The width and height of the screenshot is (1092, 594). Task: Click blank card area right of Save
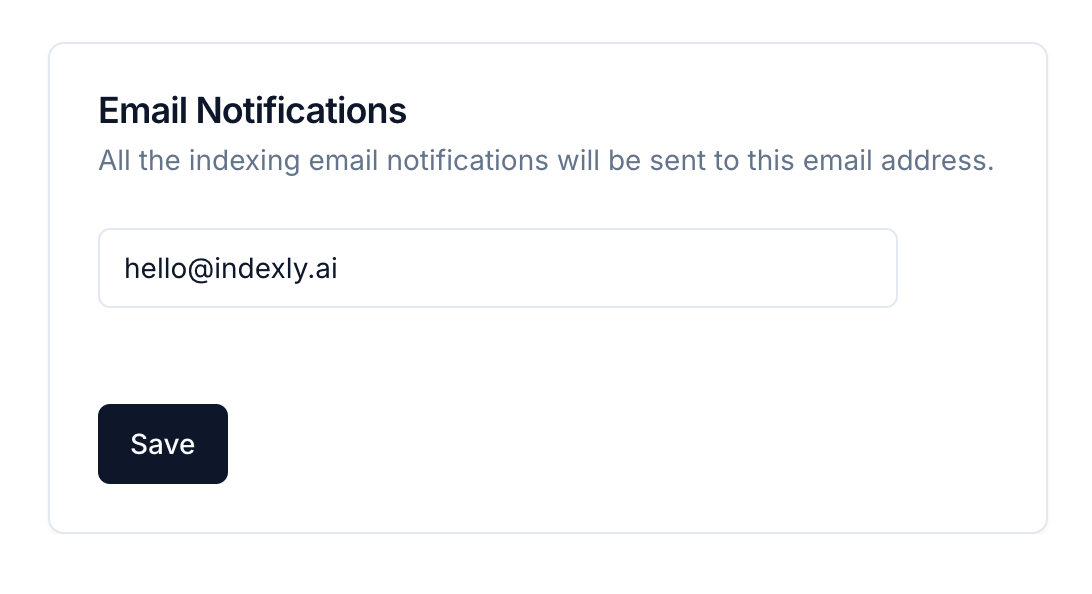click(600, 444)
